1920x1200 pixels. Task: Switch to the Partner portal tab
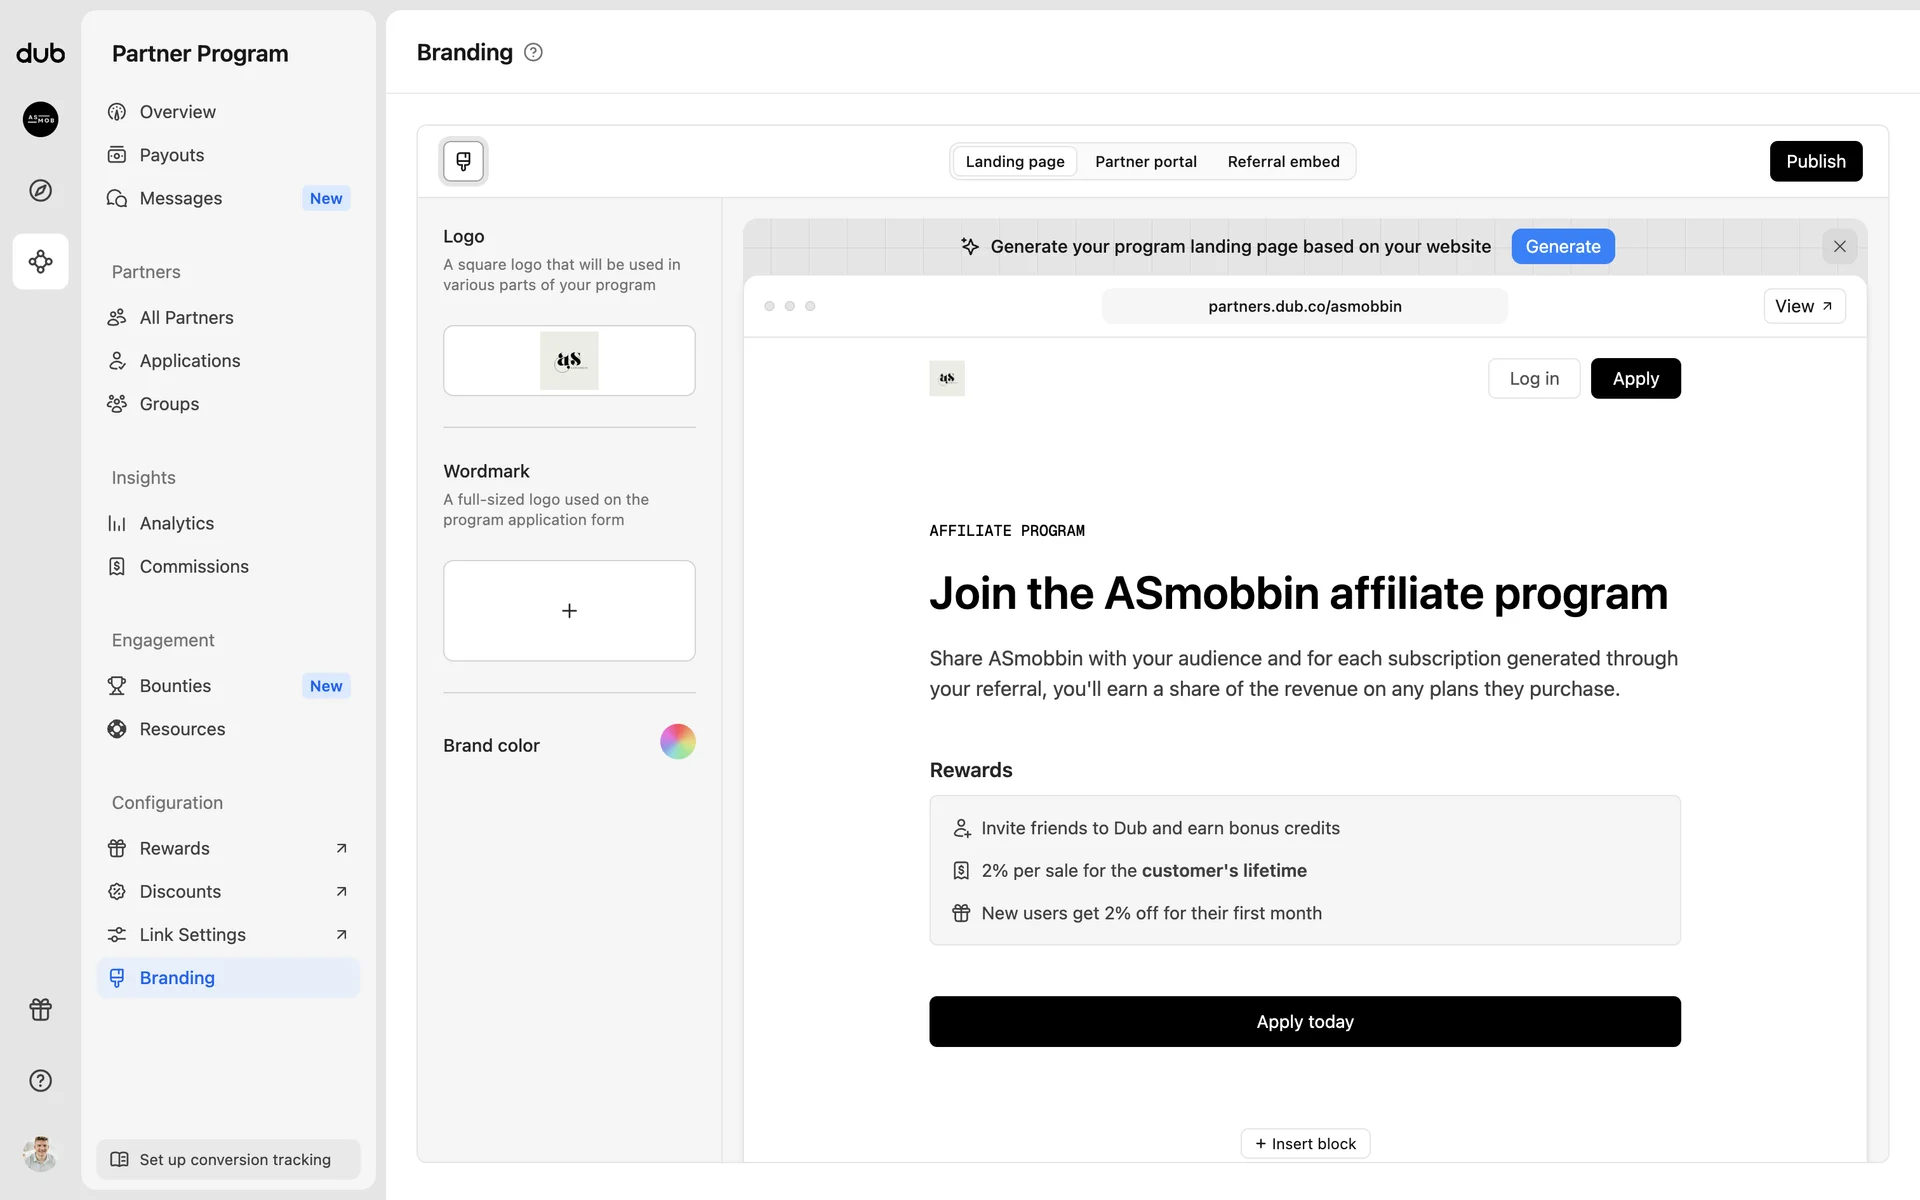point(1145,161)
